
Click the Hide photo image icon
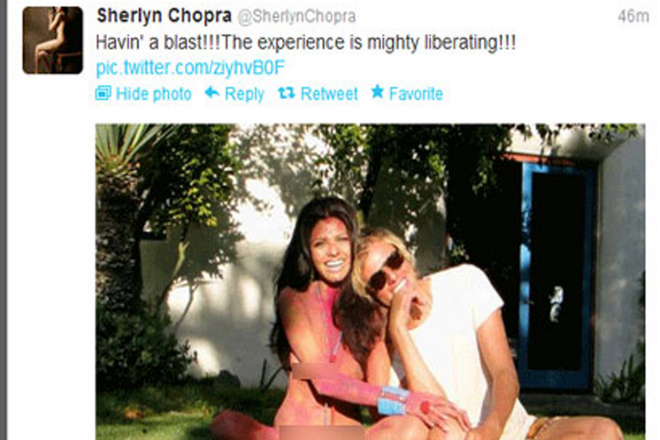[103, 93]
